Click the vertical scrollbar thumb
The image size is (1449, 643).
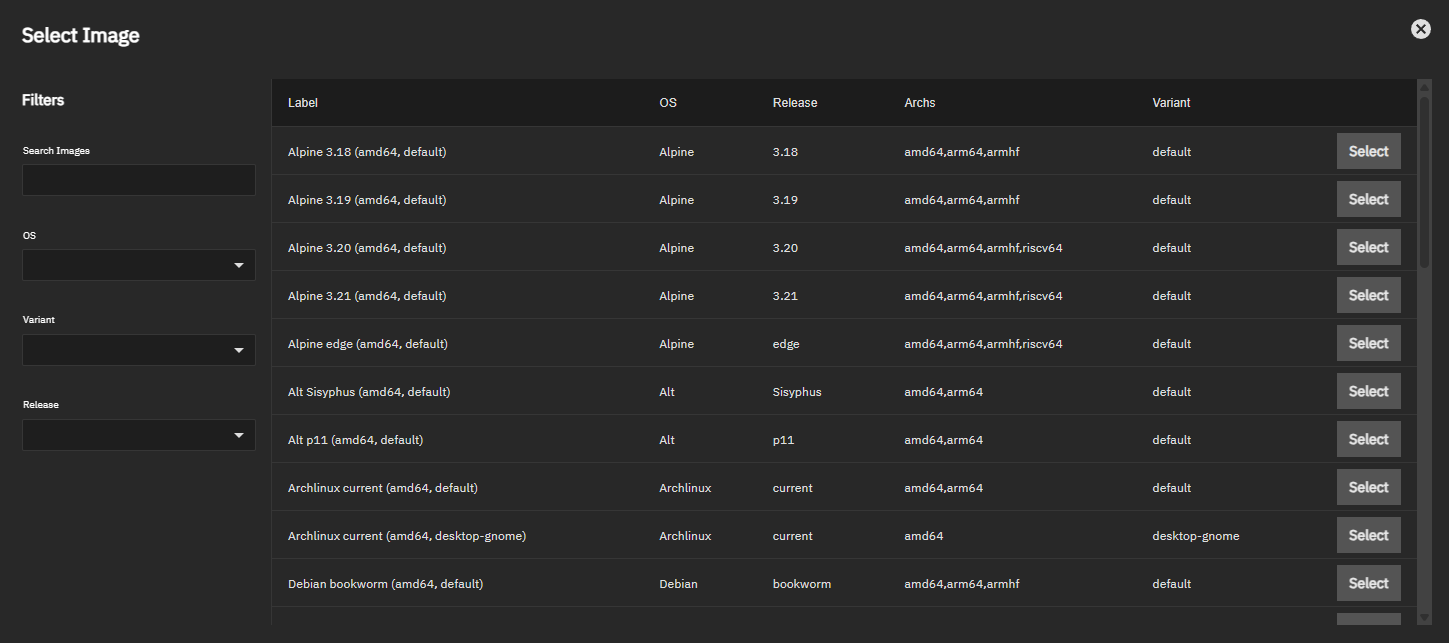(x=1424, y=182)
